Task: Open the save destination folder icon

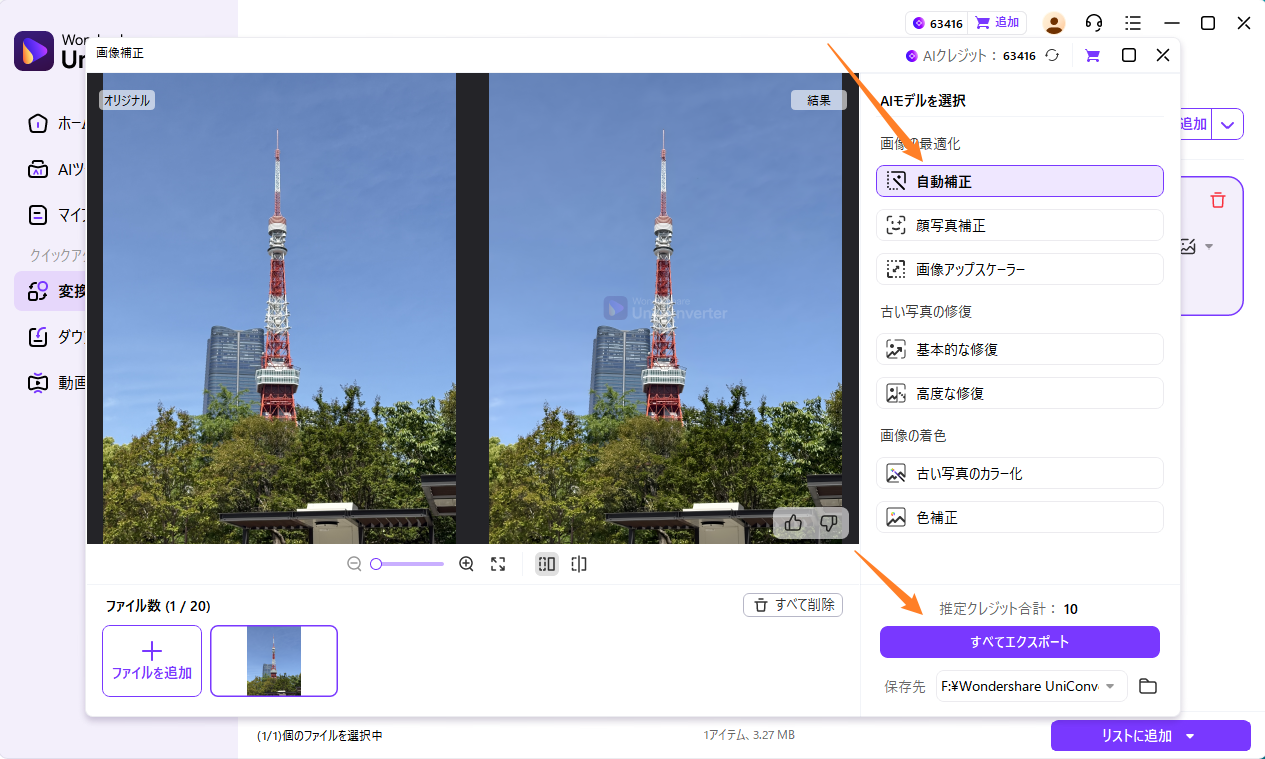Action: point(1147,686)
